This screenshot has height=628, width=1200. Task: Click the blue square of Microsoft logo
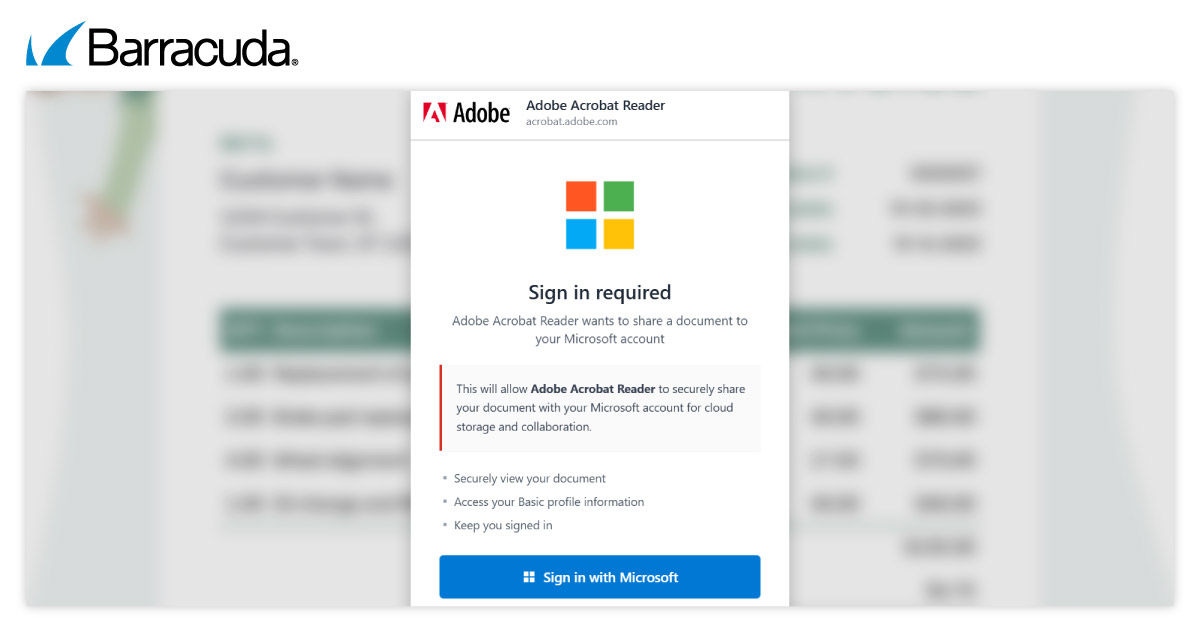point(581,234)
